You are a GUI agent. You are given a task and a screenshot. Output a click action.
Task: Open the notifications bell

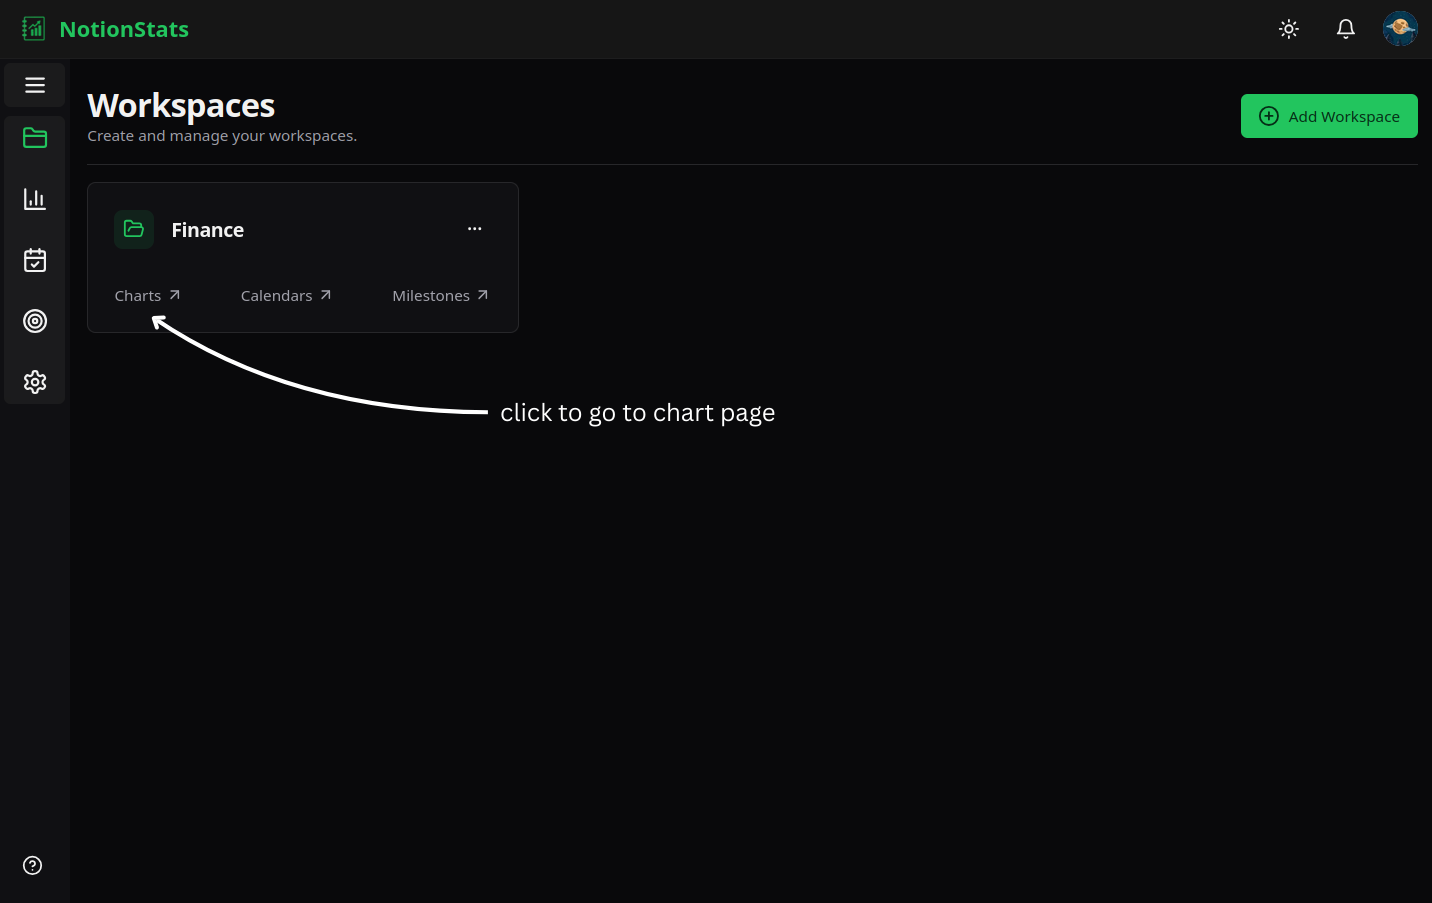(x=1346, y=29)
